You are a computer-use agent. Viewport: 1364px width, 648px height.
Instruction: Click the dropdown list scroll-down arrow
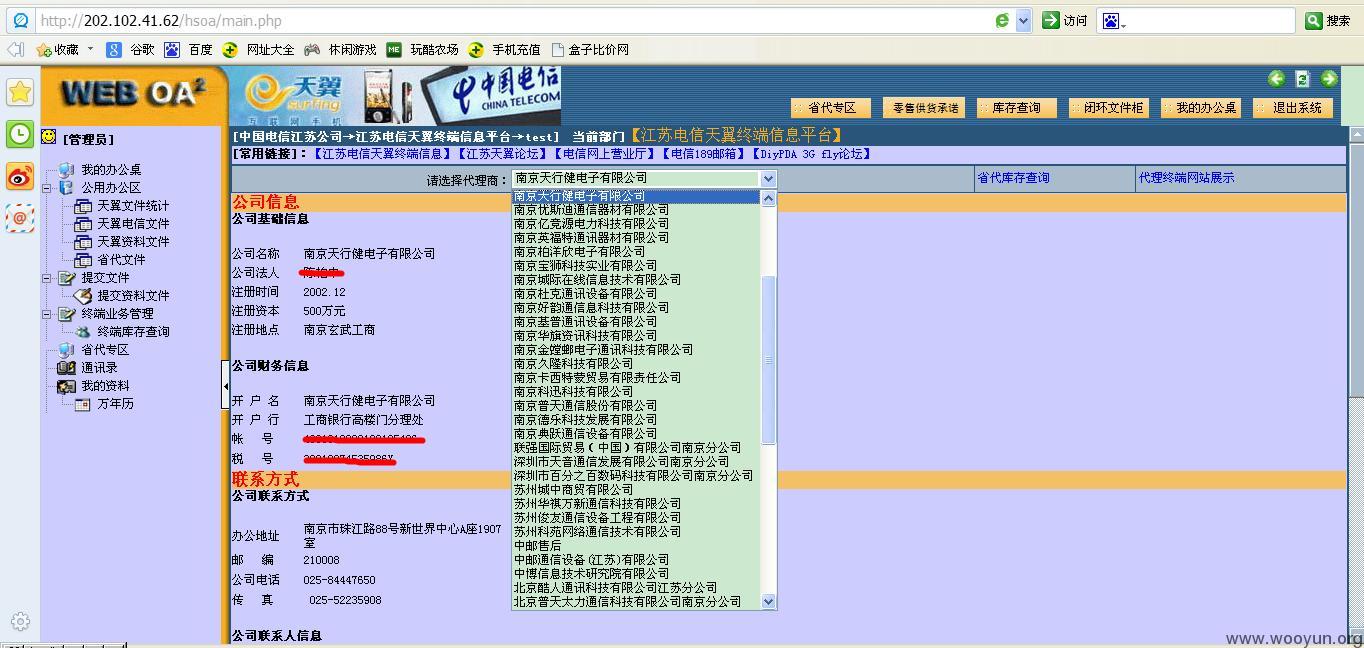click(769, 601)
